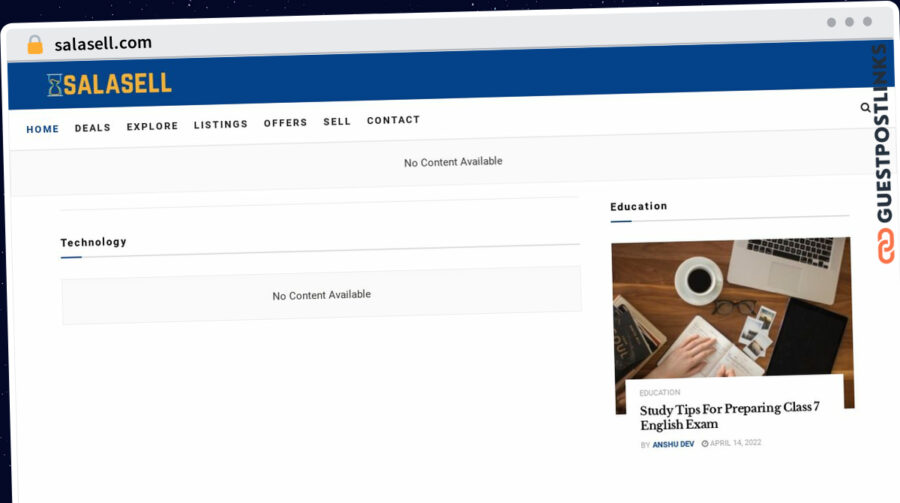Open the Contact menu item
The width and height of the screenshot is (900, 503).
coord(393,120)
